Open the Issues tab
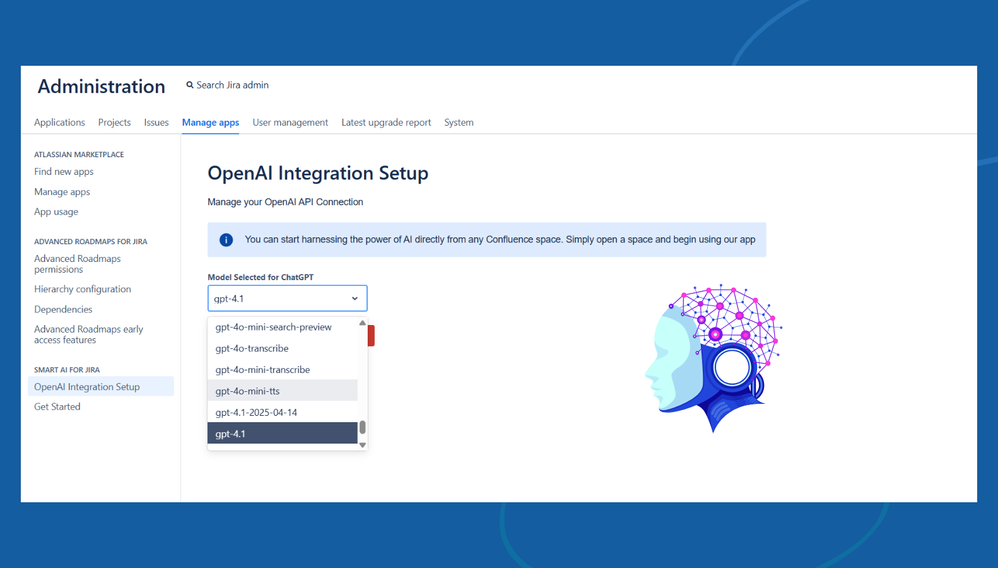998x568 pixels. point(156,122)
